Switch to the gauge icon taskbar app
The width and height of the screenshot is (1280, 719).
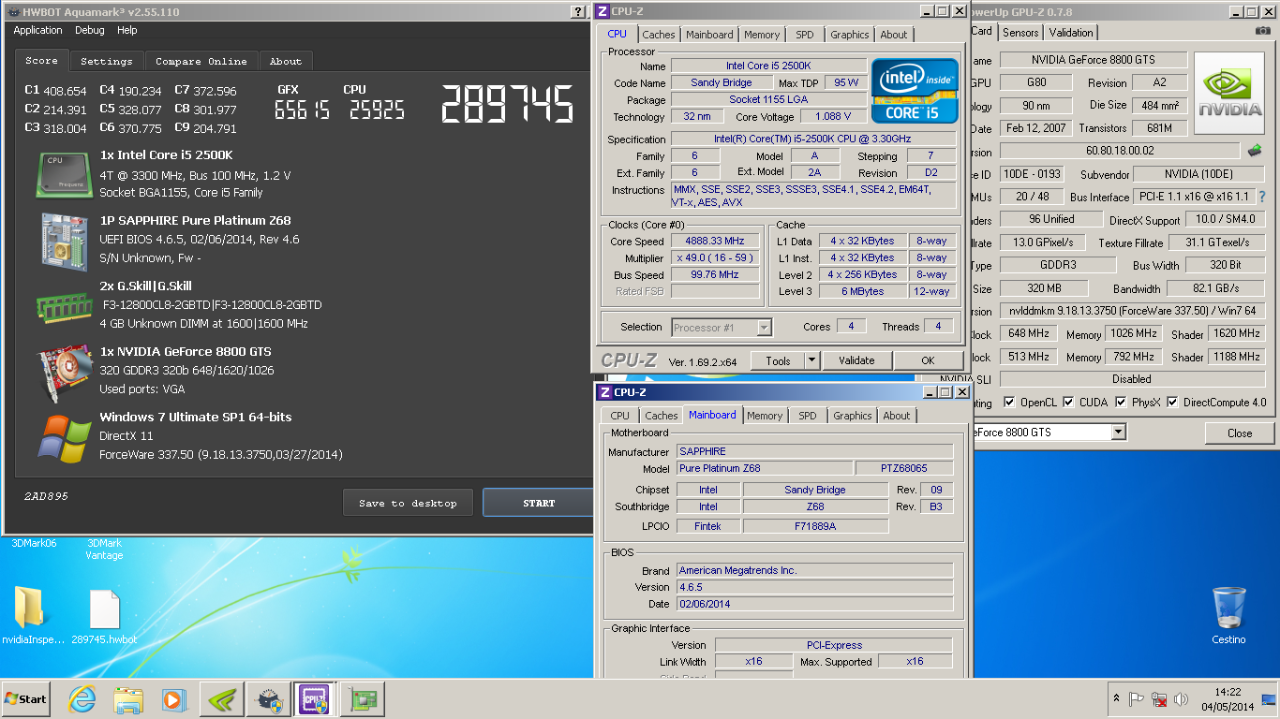pyautogui.click(x=268, y=699)
